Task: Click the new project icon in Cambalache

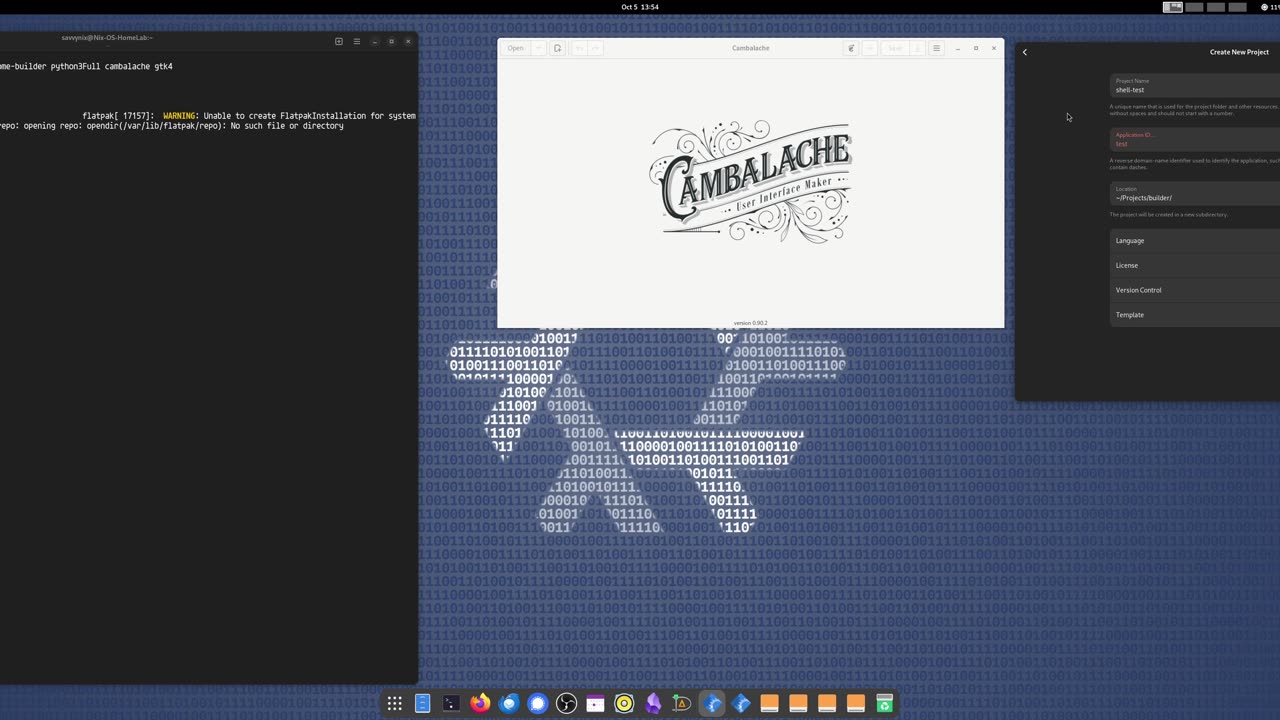Action: (x=558, y=48)
